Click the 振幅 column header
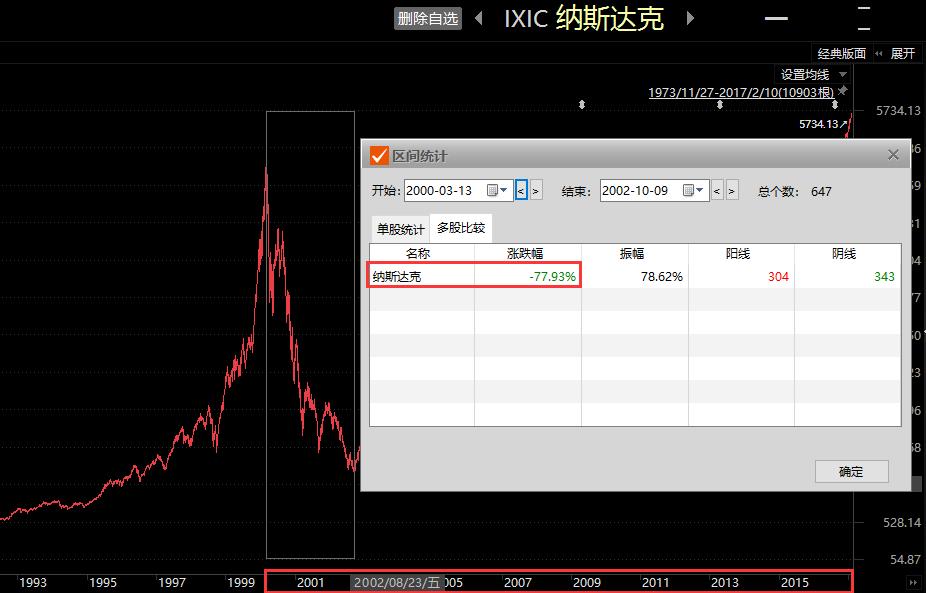The width and height of the screenshot is (926, 593). pos(632,253)
